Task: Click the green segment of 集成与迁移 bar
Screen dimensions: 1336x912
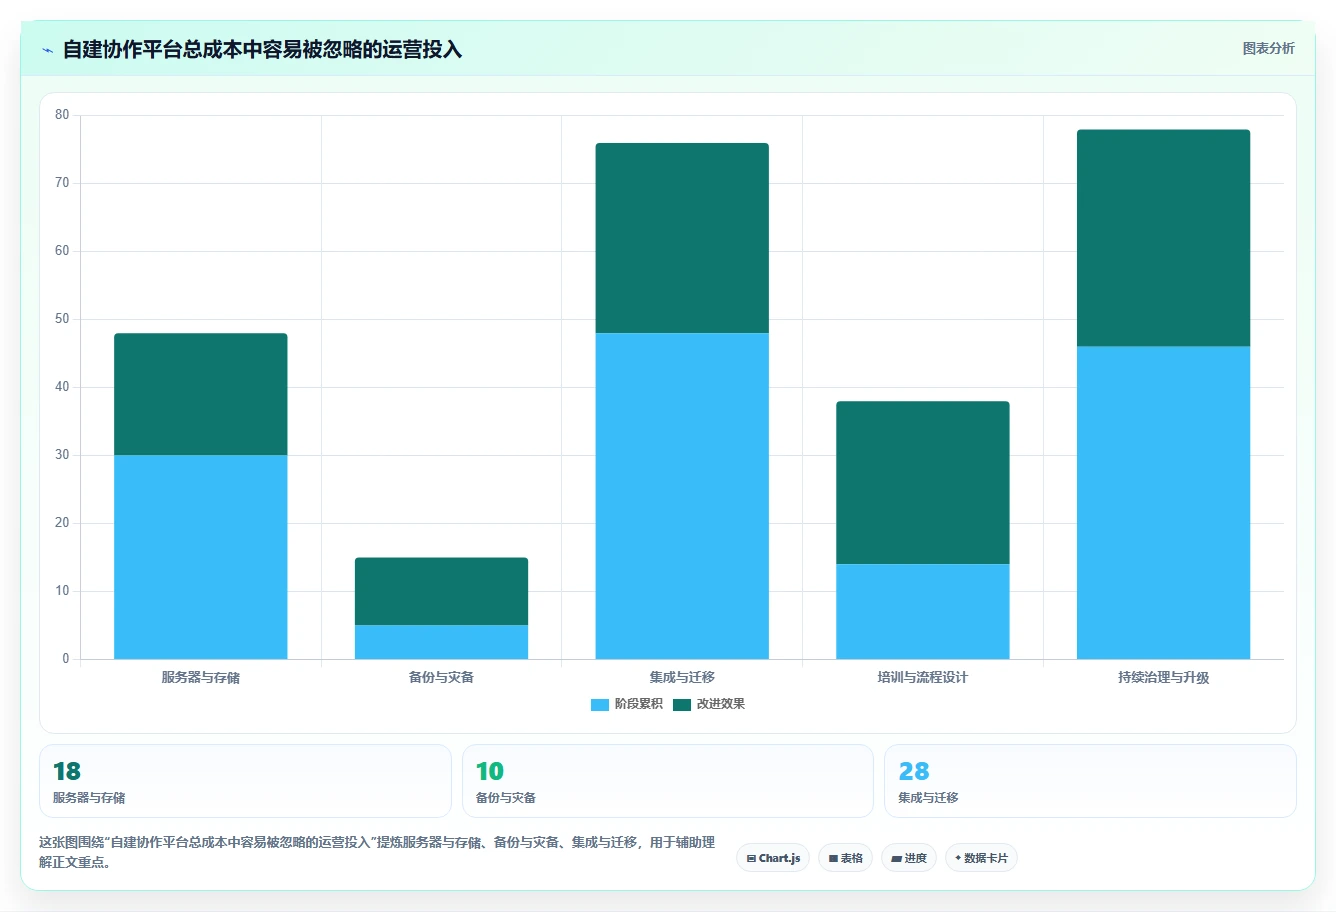Action: (682, 238)
